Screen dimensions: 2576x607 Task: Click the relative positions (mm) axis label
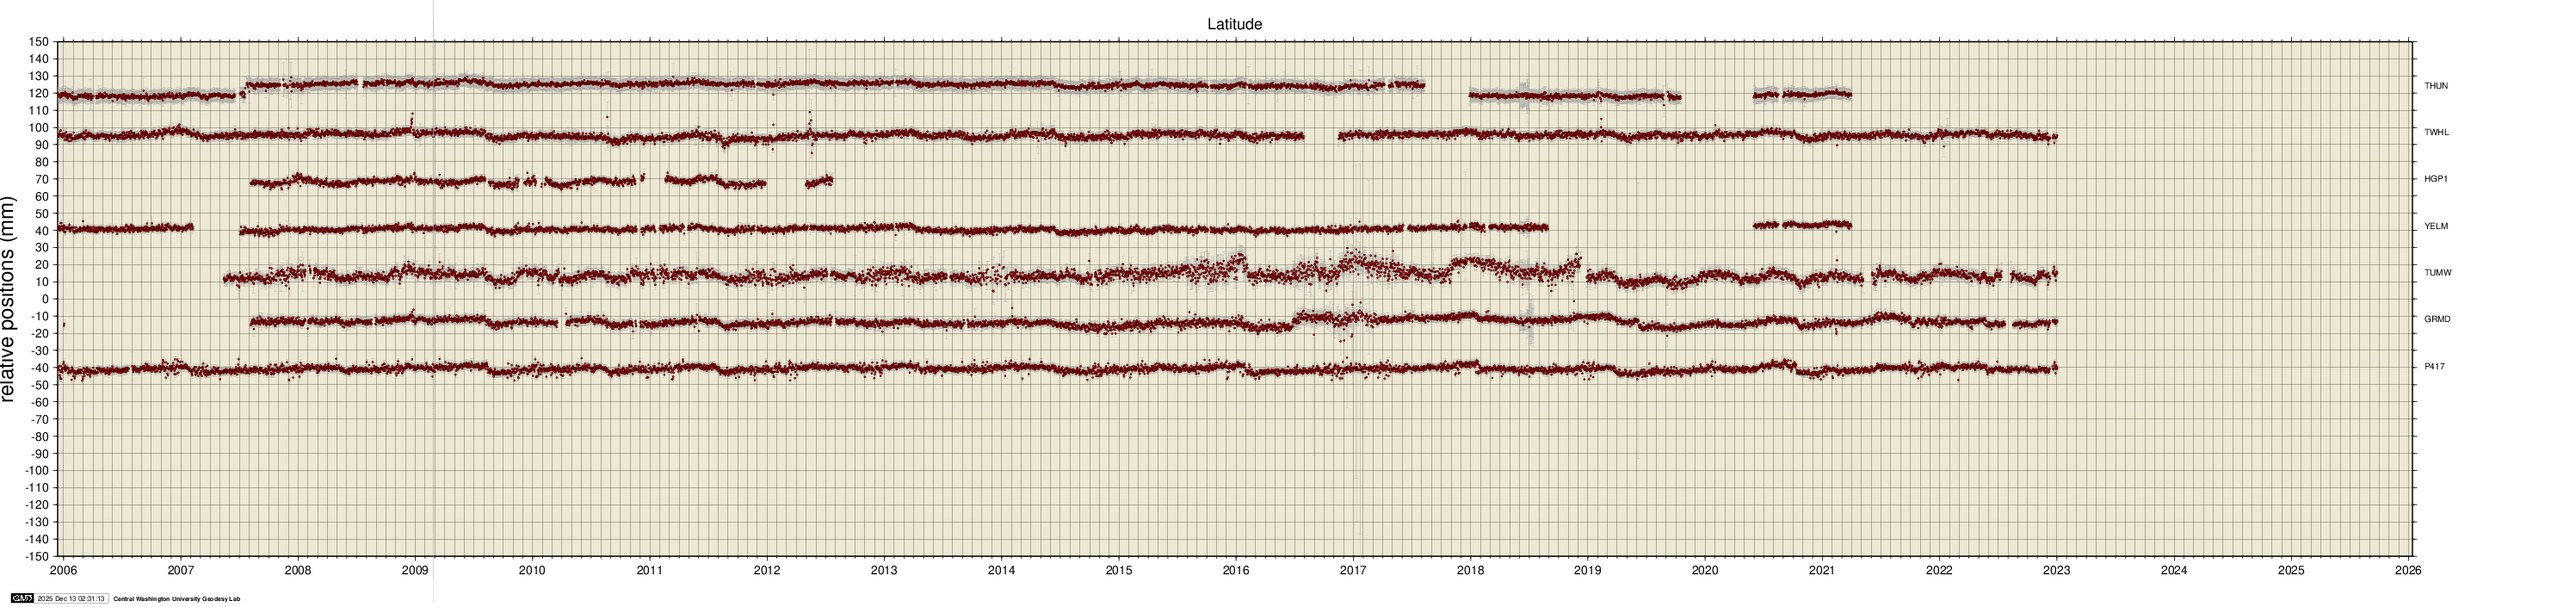[10, 299]
